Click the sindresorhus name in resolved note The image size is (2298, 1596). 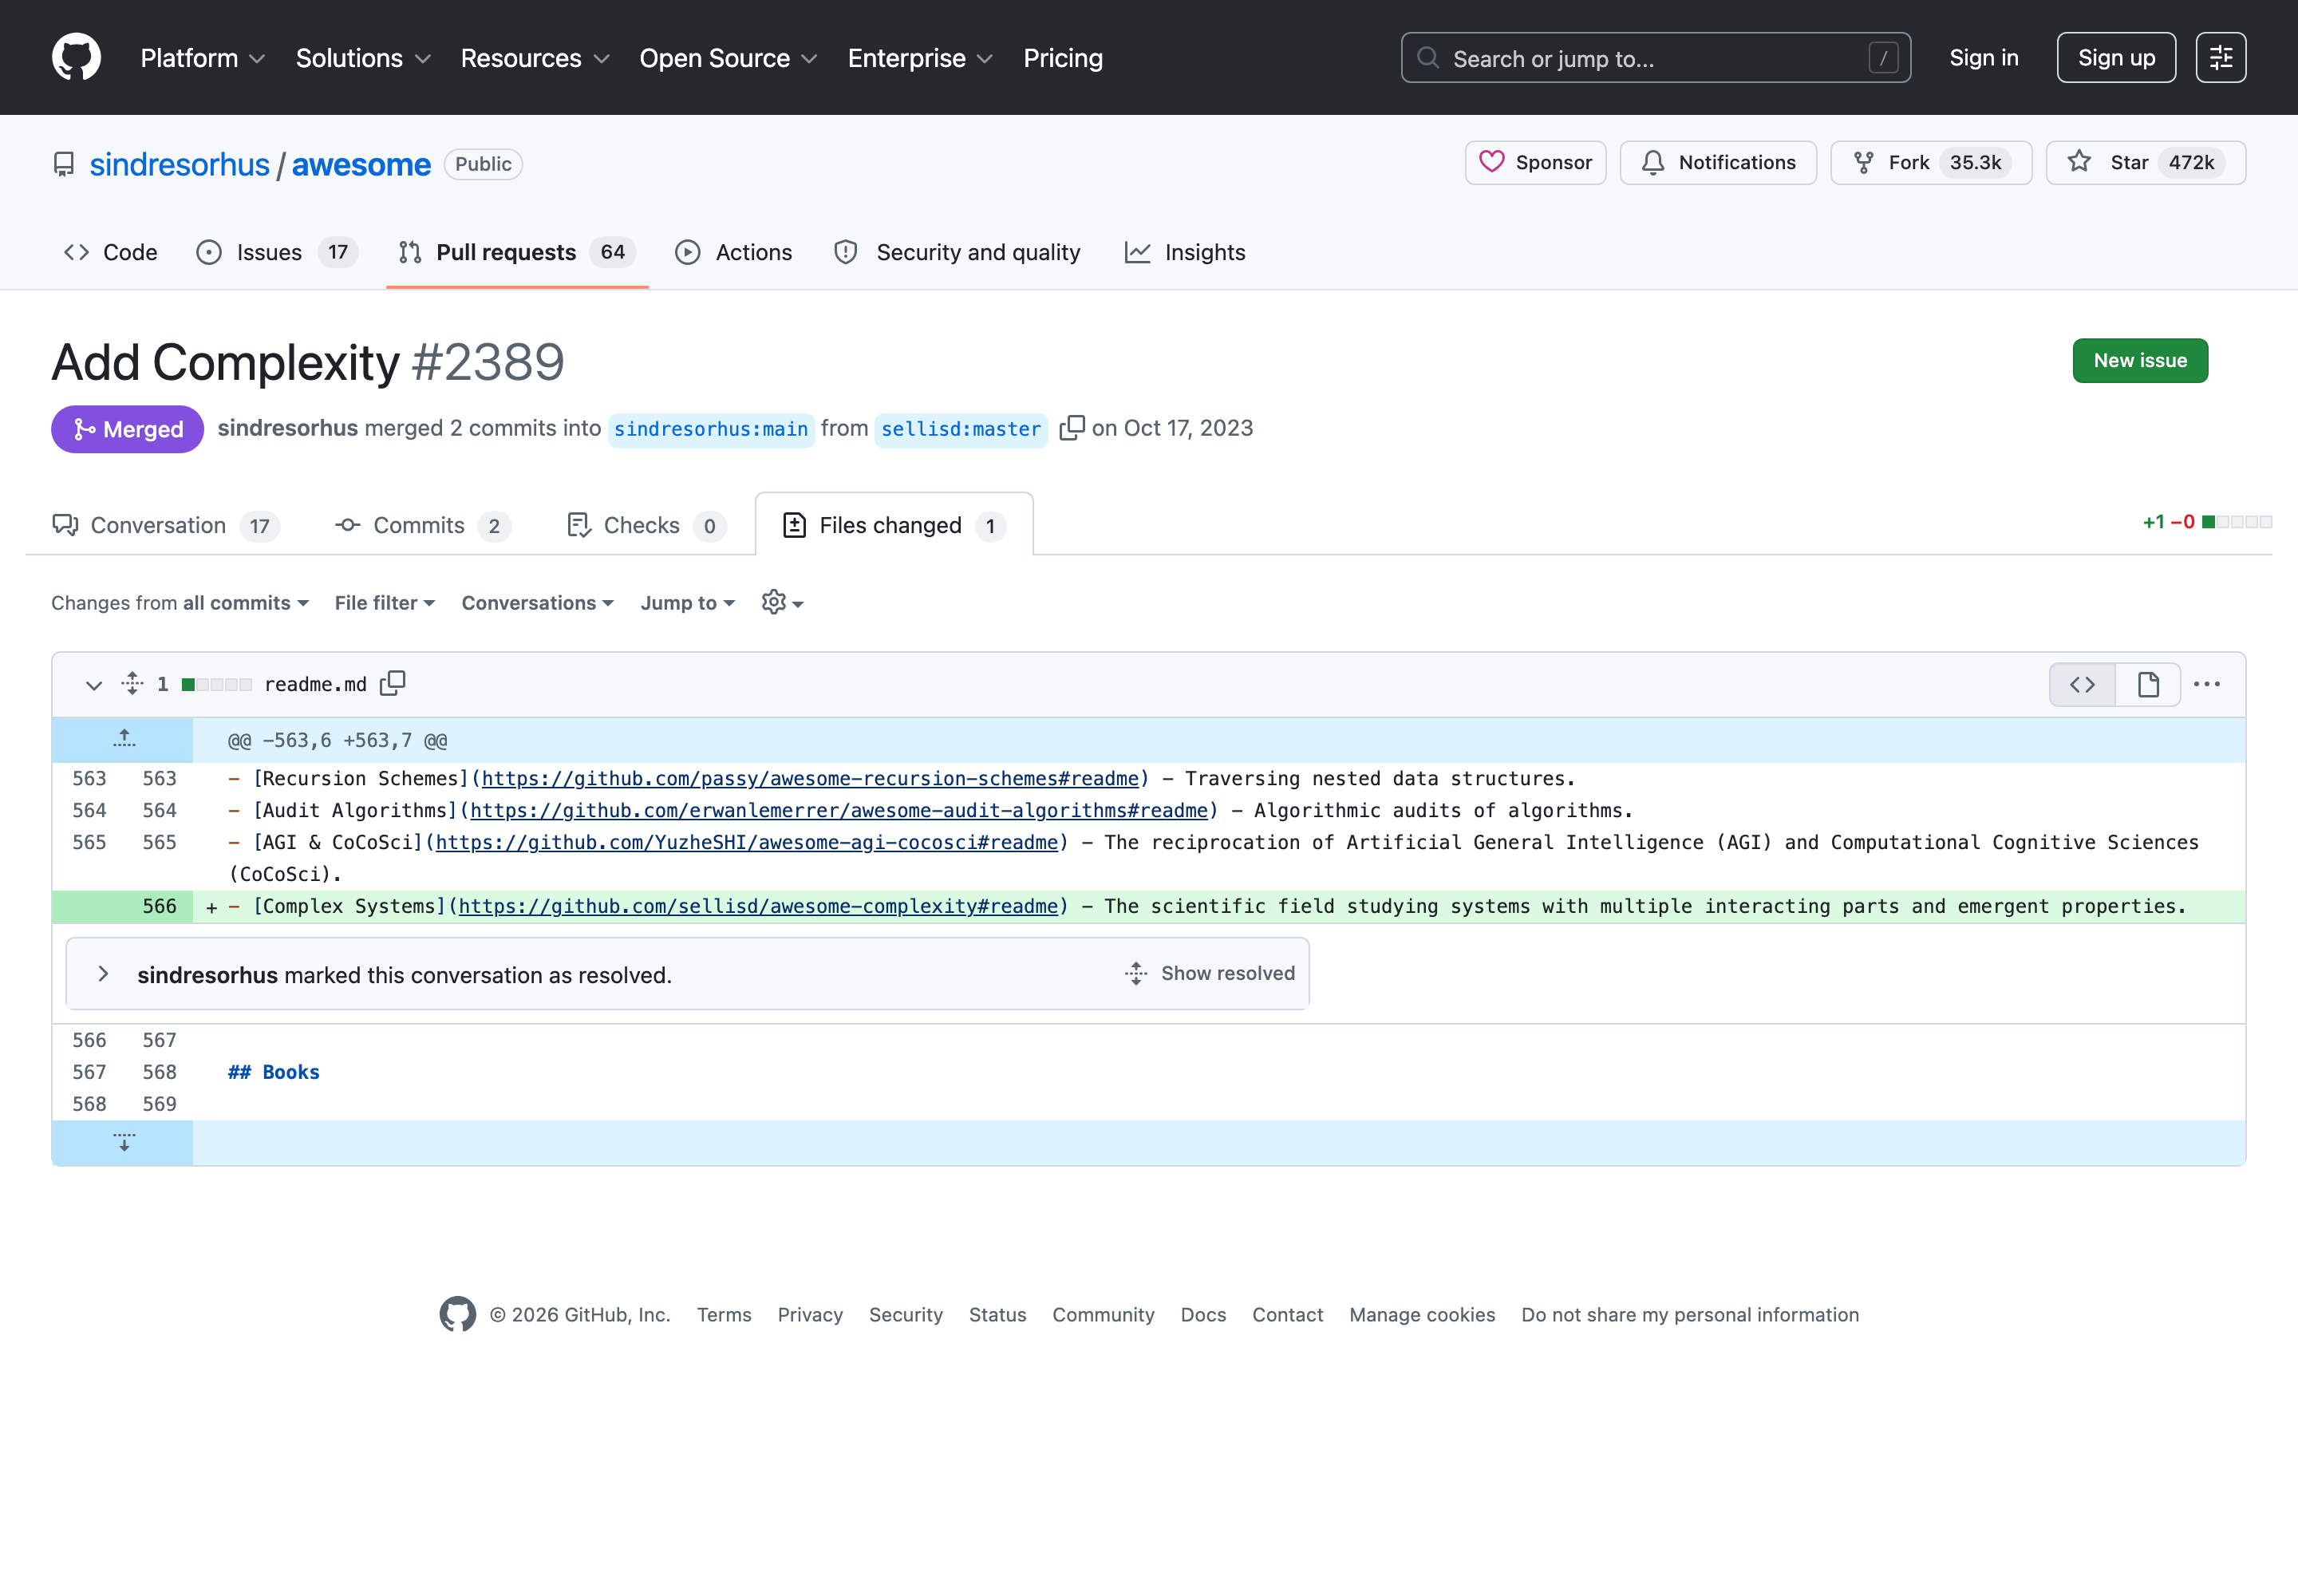pyautogui.click(x=207, y=975)
